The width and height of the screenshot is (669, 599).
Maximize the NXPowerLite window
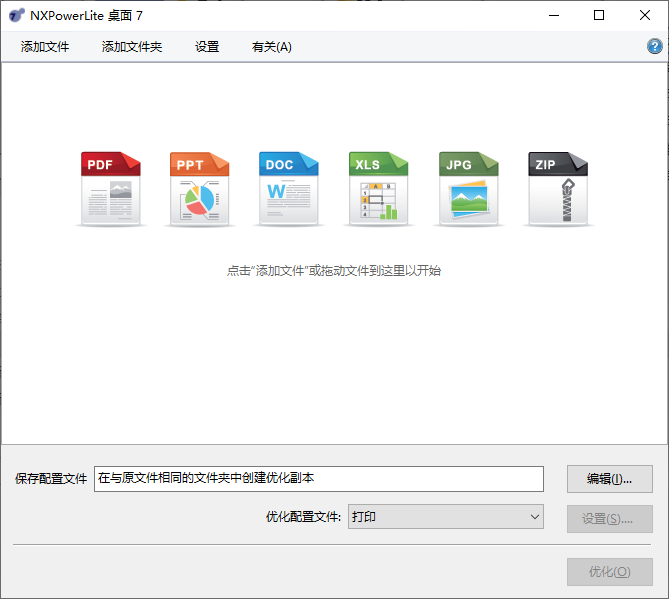[599, 15]
